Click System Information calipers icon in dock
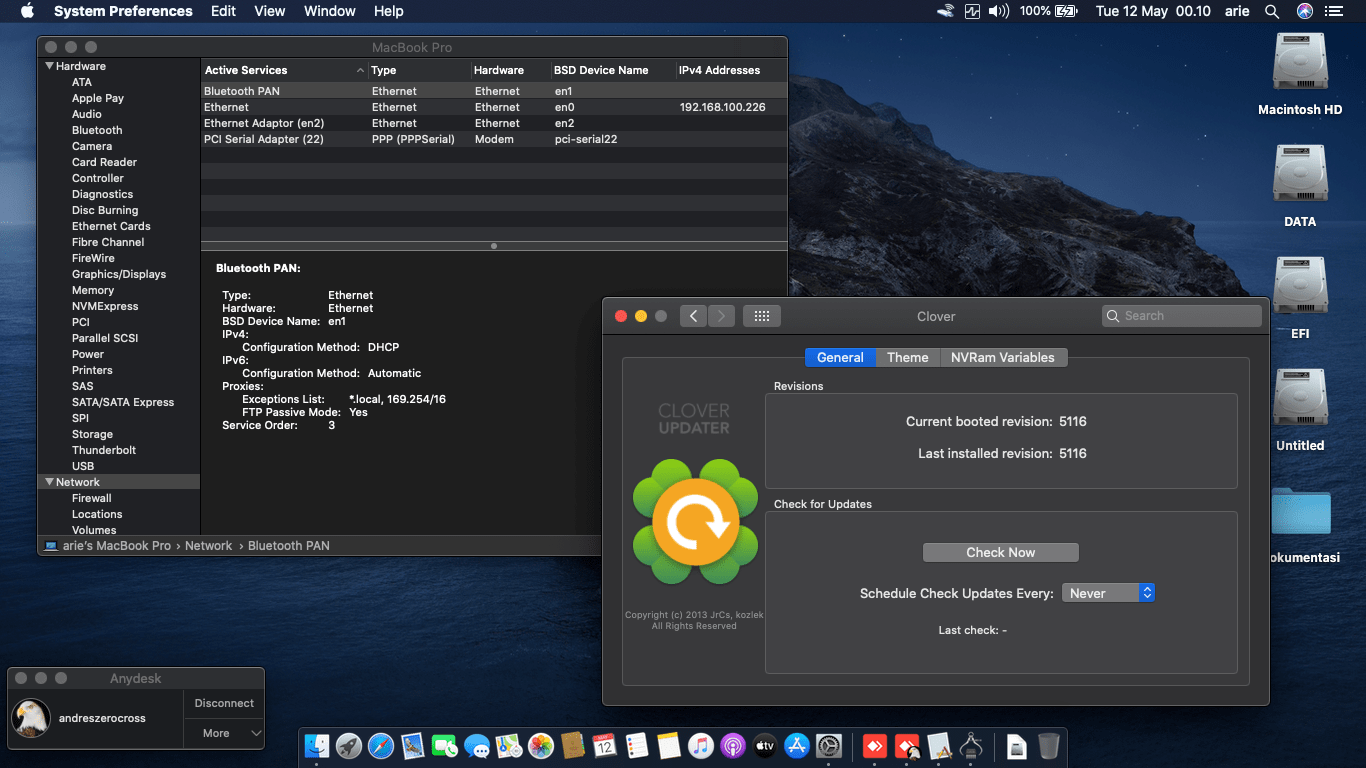The image size is (1366, 768). [x=970, y=746]
